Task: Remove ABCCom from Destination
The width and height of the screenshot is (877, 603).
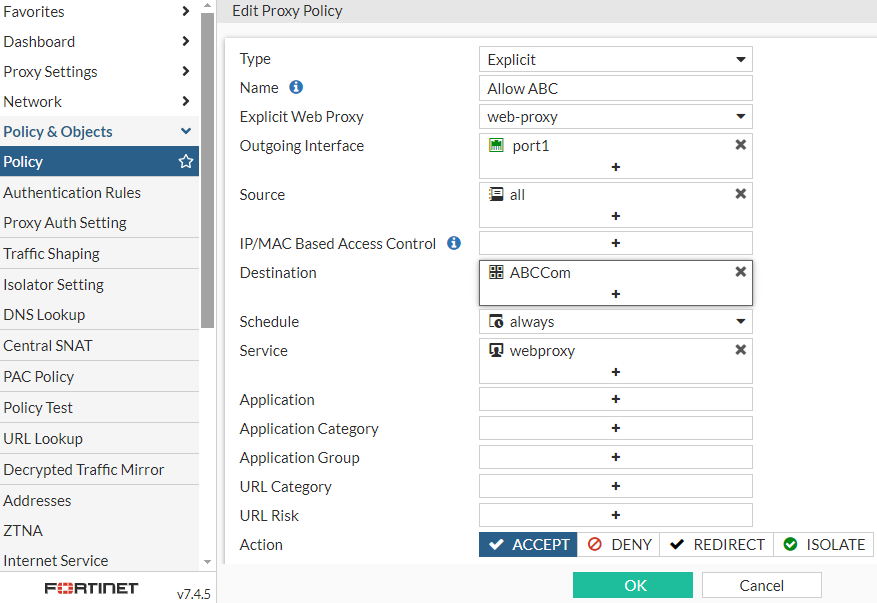Action: click(x=741, y=272)
